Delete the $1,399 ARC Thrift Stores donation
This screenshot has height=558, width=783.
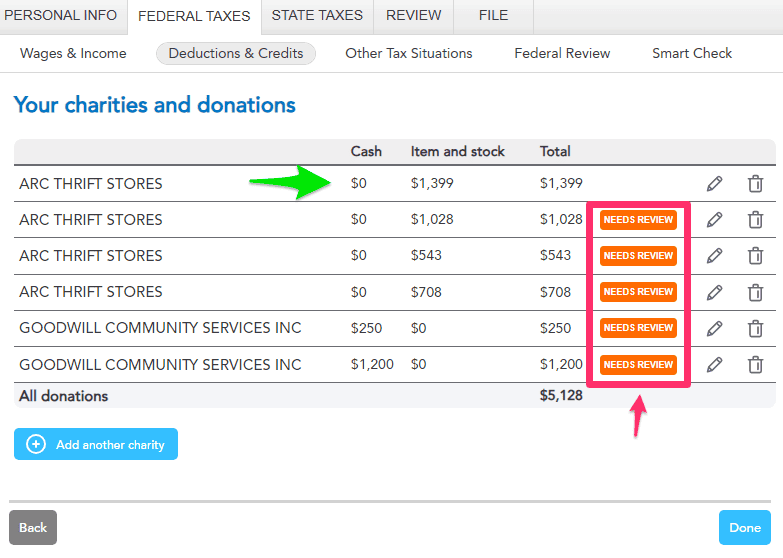click(x=755, y=184)
